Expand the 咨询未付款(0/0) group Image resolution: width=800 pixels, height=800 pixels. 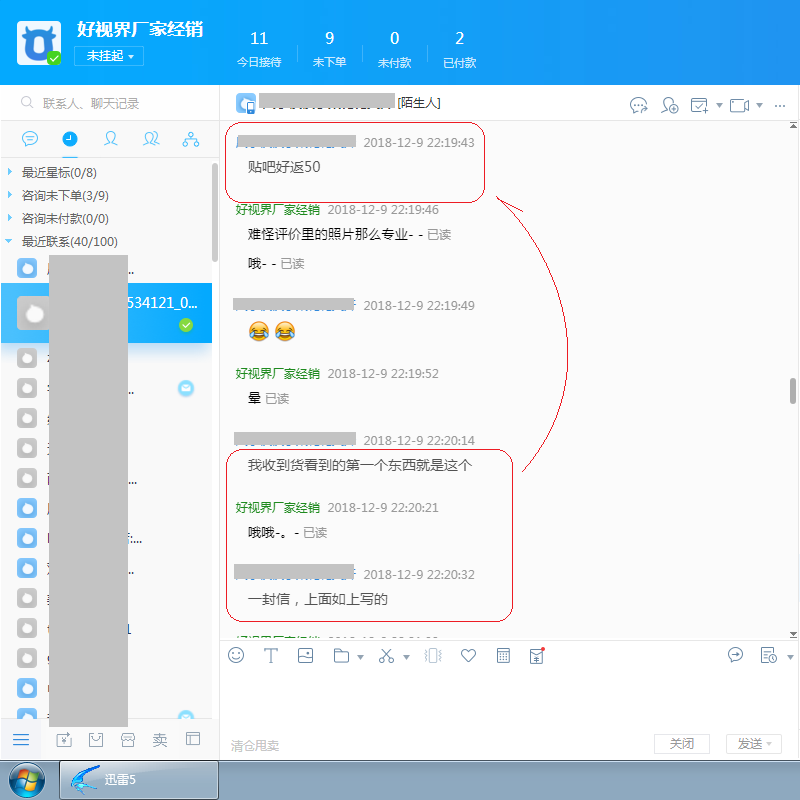10,218
